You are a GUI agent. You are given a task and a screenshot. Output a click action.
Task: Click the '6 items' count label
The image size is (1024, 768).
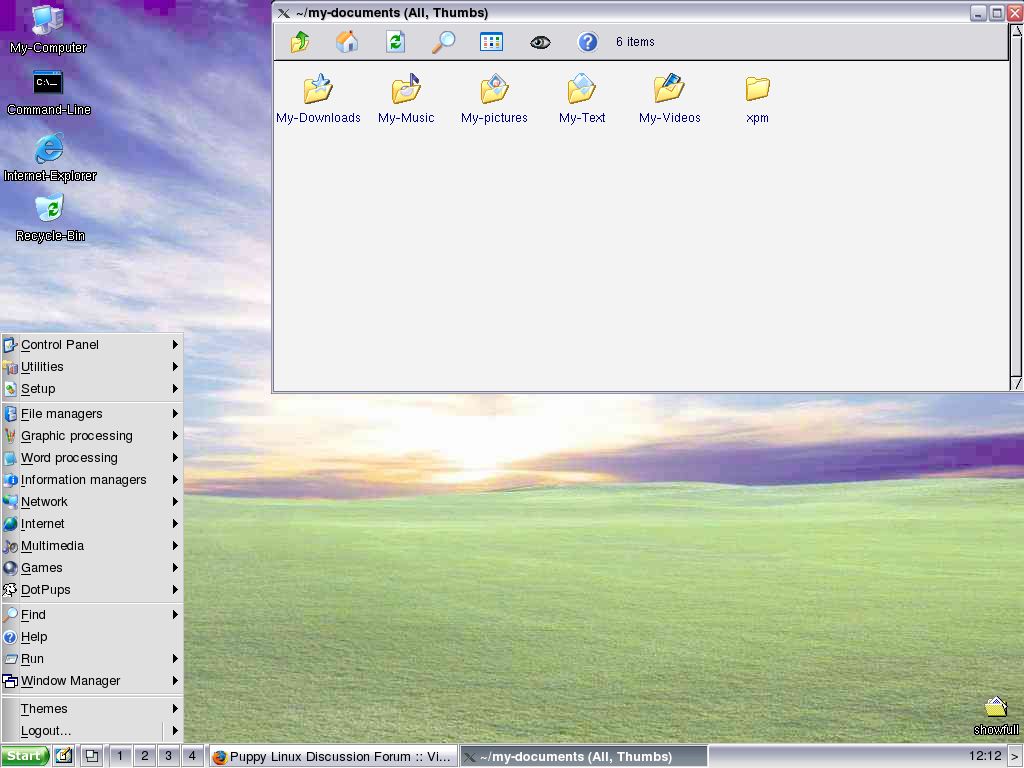tap(635, 42)
